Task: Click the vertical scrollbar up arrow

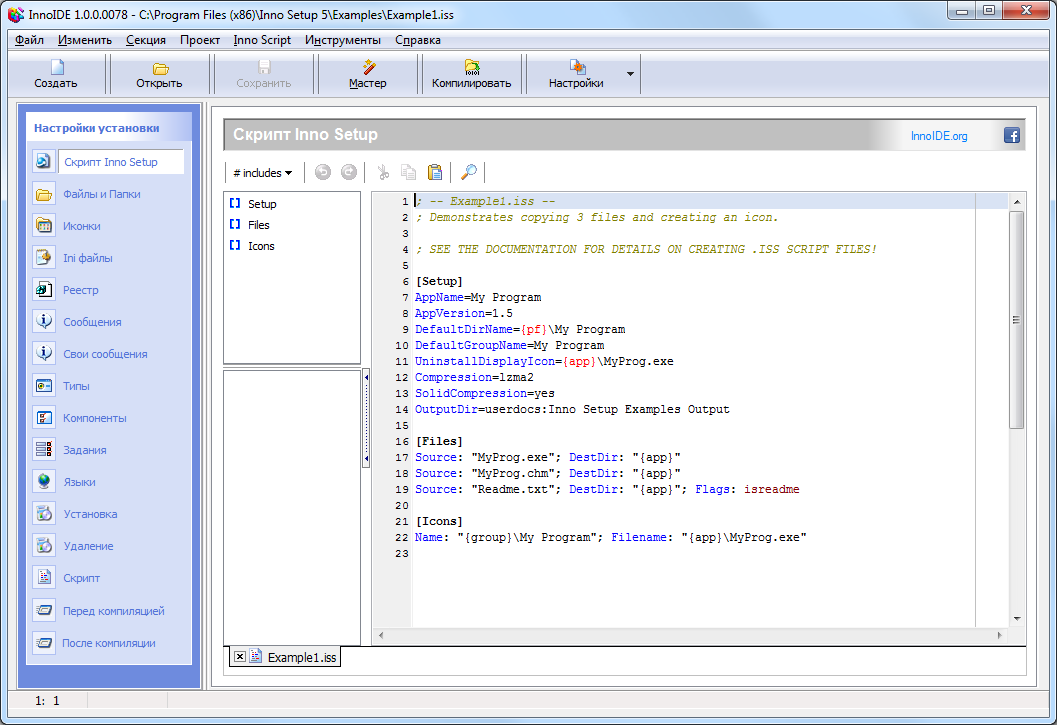Action: click(x=1017, y=202)
